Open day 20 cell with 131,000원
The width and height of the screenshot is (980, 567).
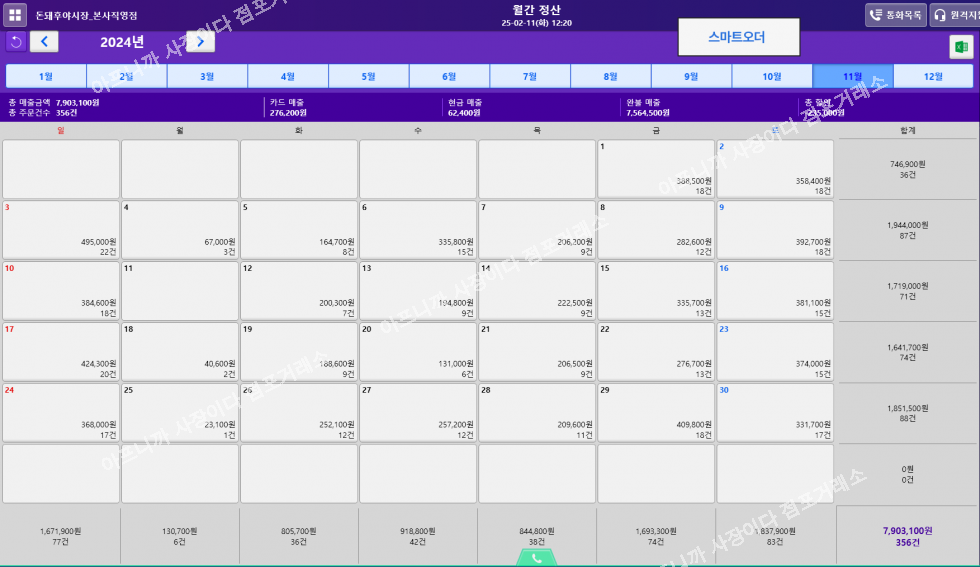(418, 351)
